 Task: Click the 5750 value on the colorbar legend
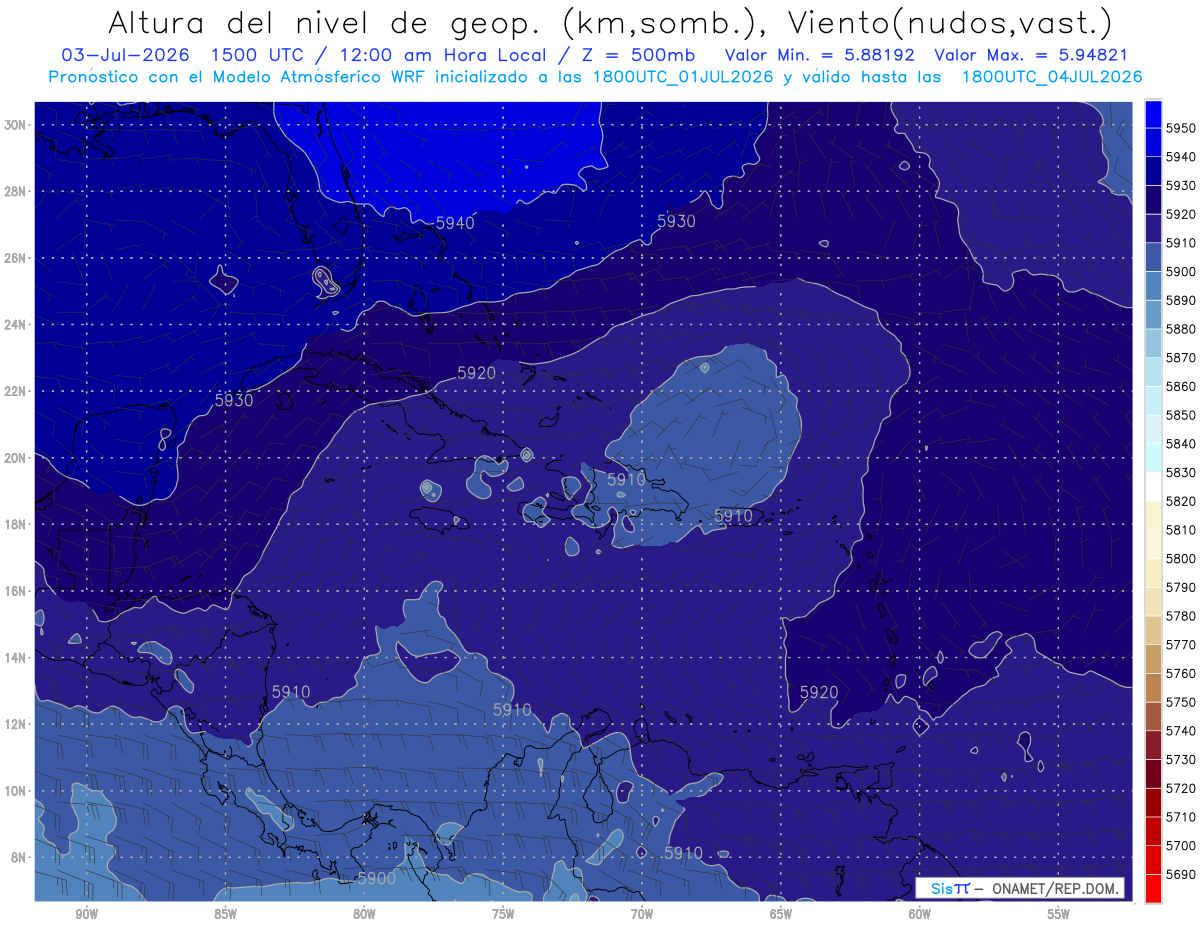click(x=1182, y=702)
